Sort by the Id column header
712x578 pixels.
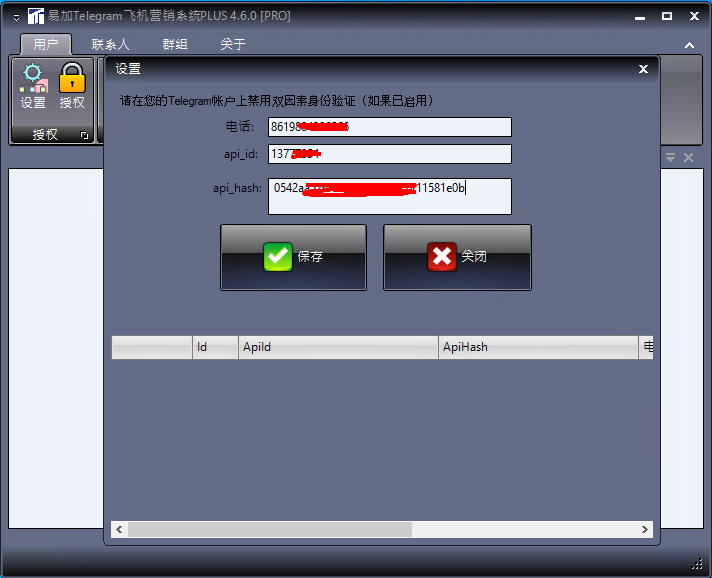[215, 347]
